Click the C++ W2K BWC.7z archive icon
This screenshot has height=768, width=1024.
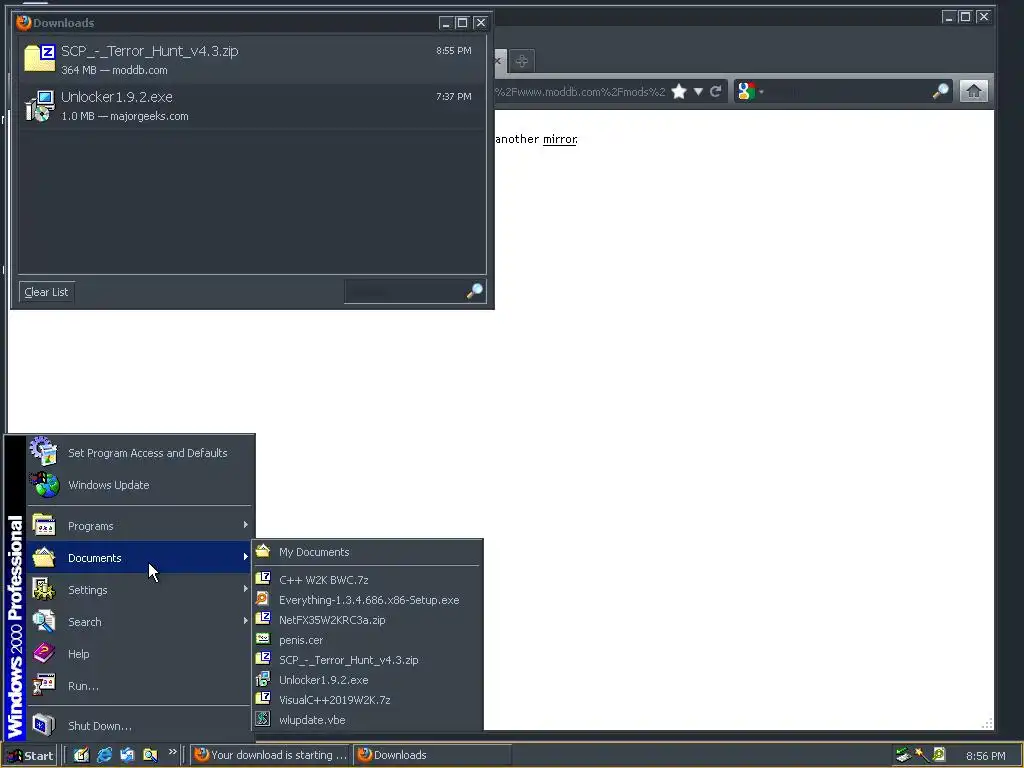263,578
